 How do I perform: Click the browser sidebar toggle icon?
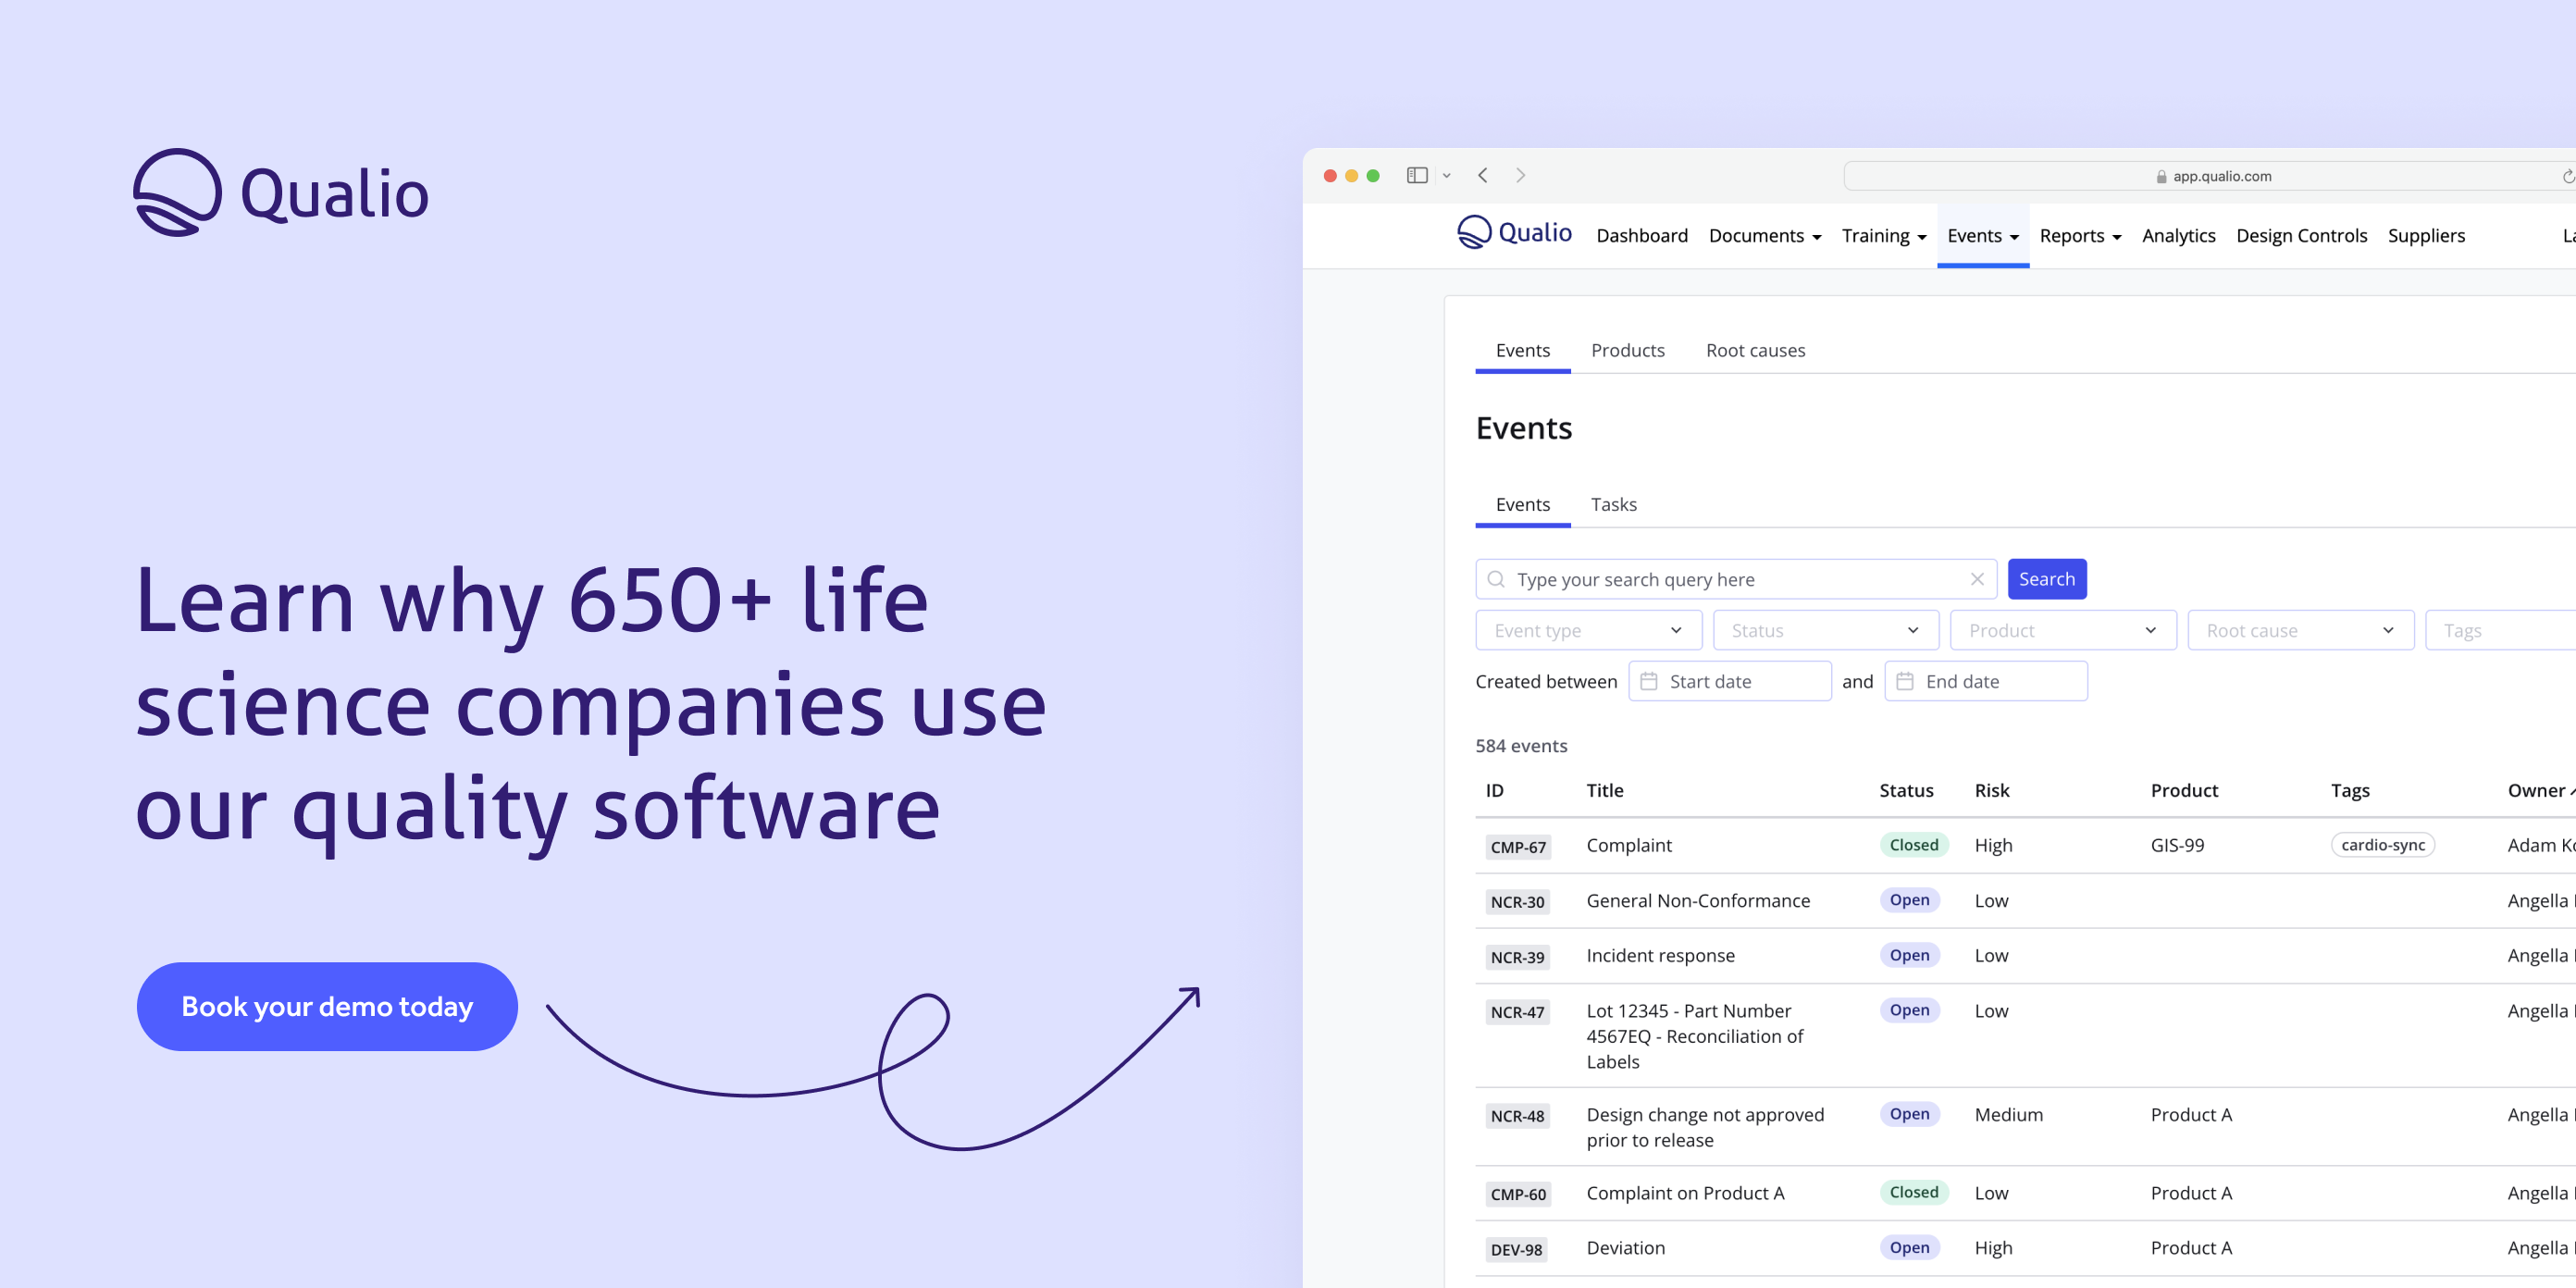point(1416,175)
